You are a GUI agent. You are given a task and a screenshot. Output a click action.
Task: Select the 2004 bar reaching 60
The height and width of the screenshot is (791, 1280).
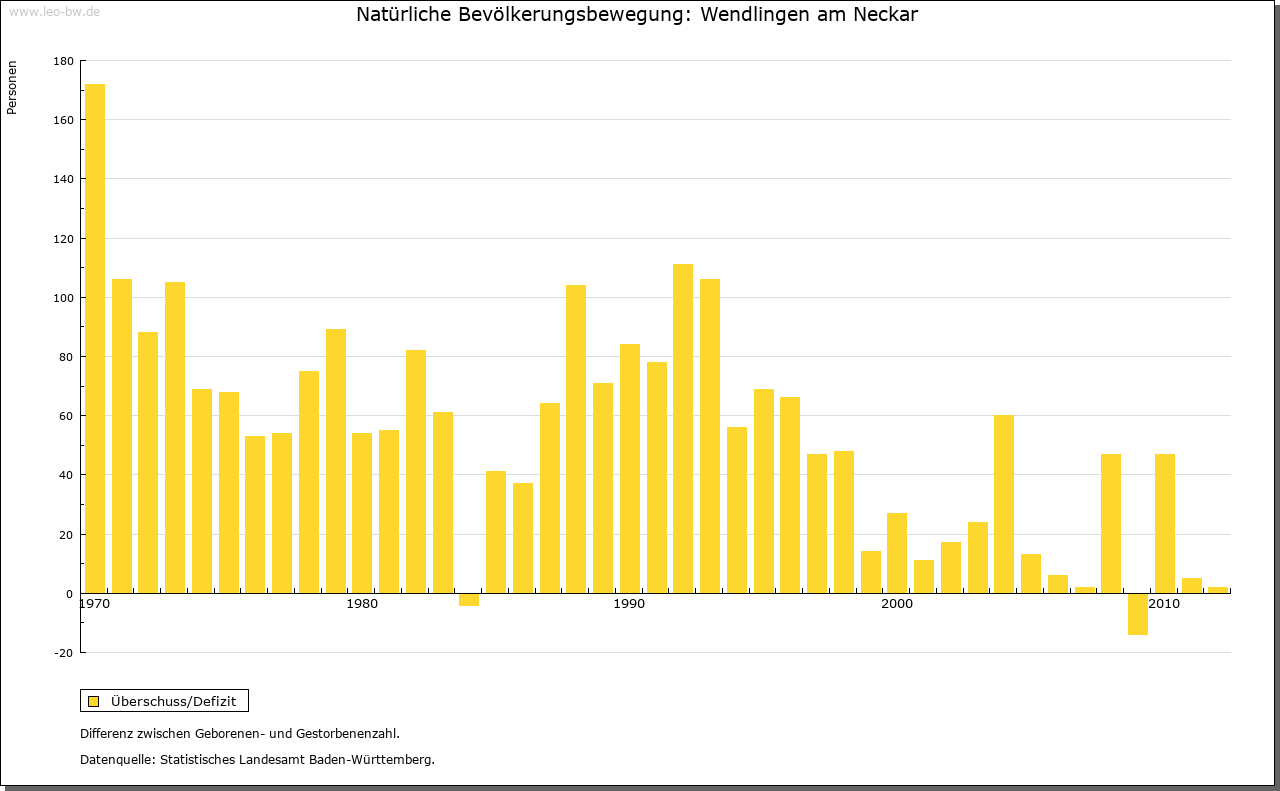coord(1004,504)
